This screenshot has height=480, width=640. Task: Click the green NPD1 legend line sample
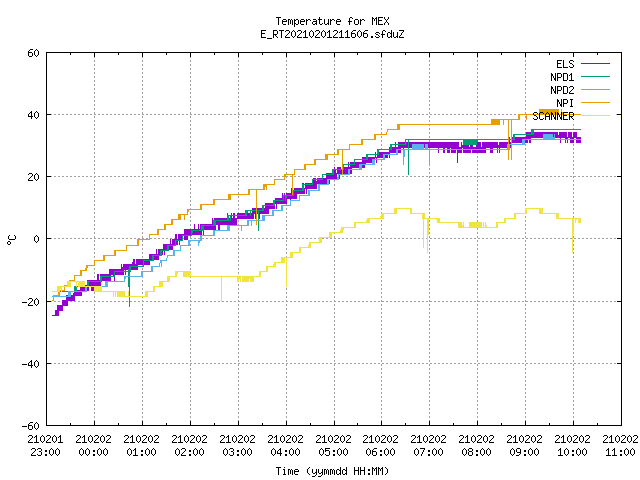pos(595,76)
